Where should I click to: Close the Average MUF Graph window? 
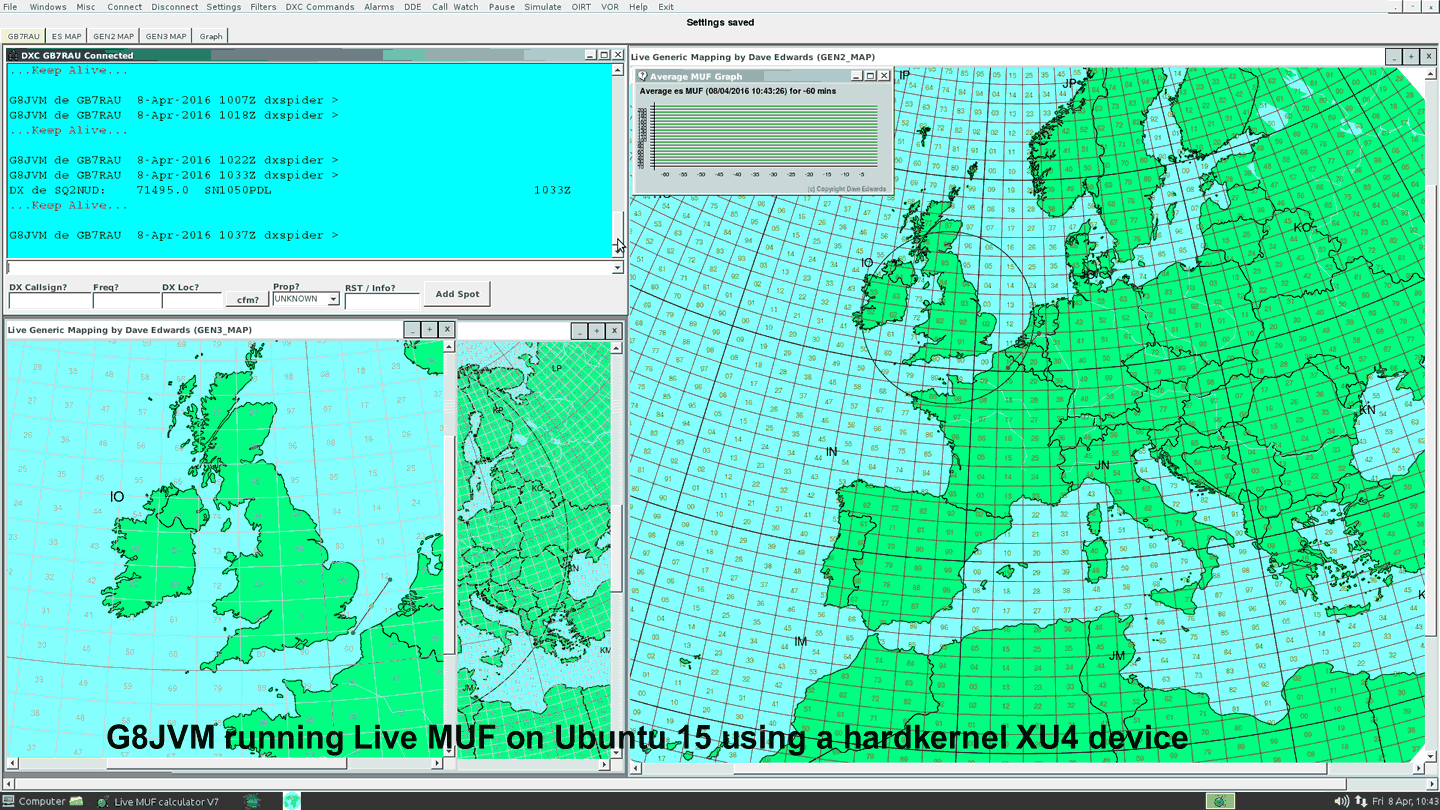tap(884, 76)
